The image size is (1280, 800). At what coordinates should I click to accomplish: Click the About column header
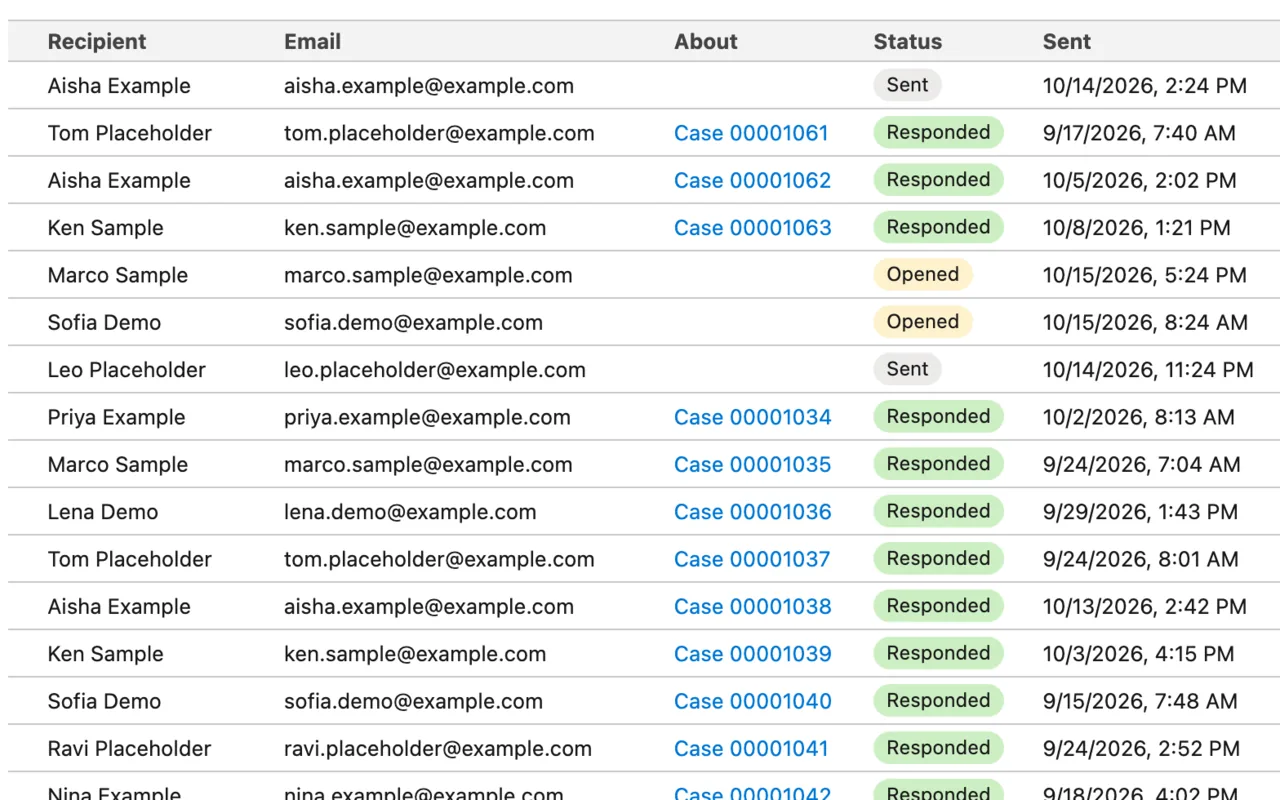pos(706,42)
